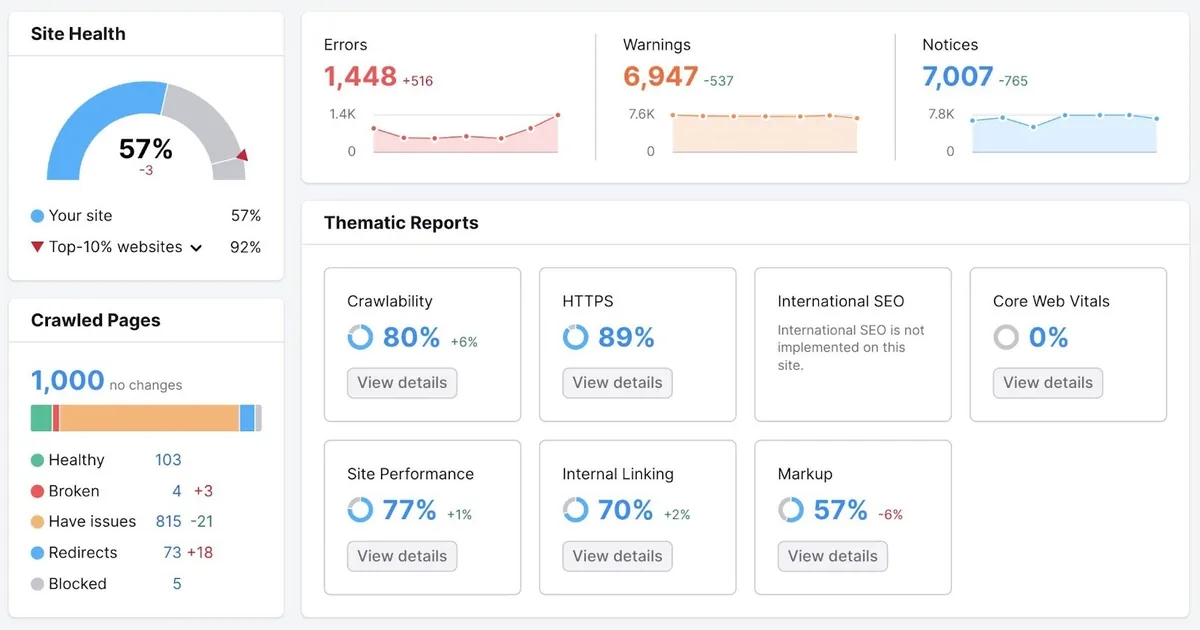Click the Warnings count 6,947
The height and width of the screenshot is (630, 1200).
(x=660, y=77)
